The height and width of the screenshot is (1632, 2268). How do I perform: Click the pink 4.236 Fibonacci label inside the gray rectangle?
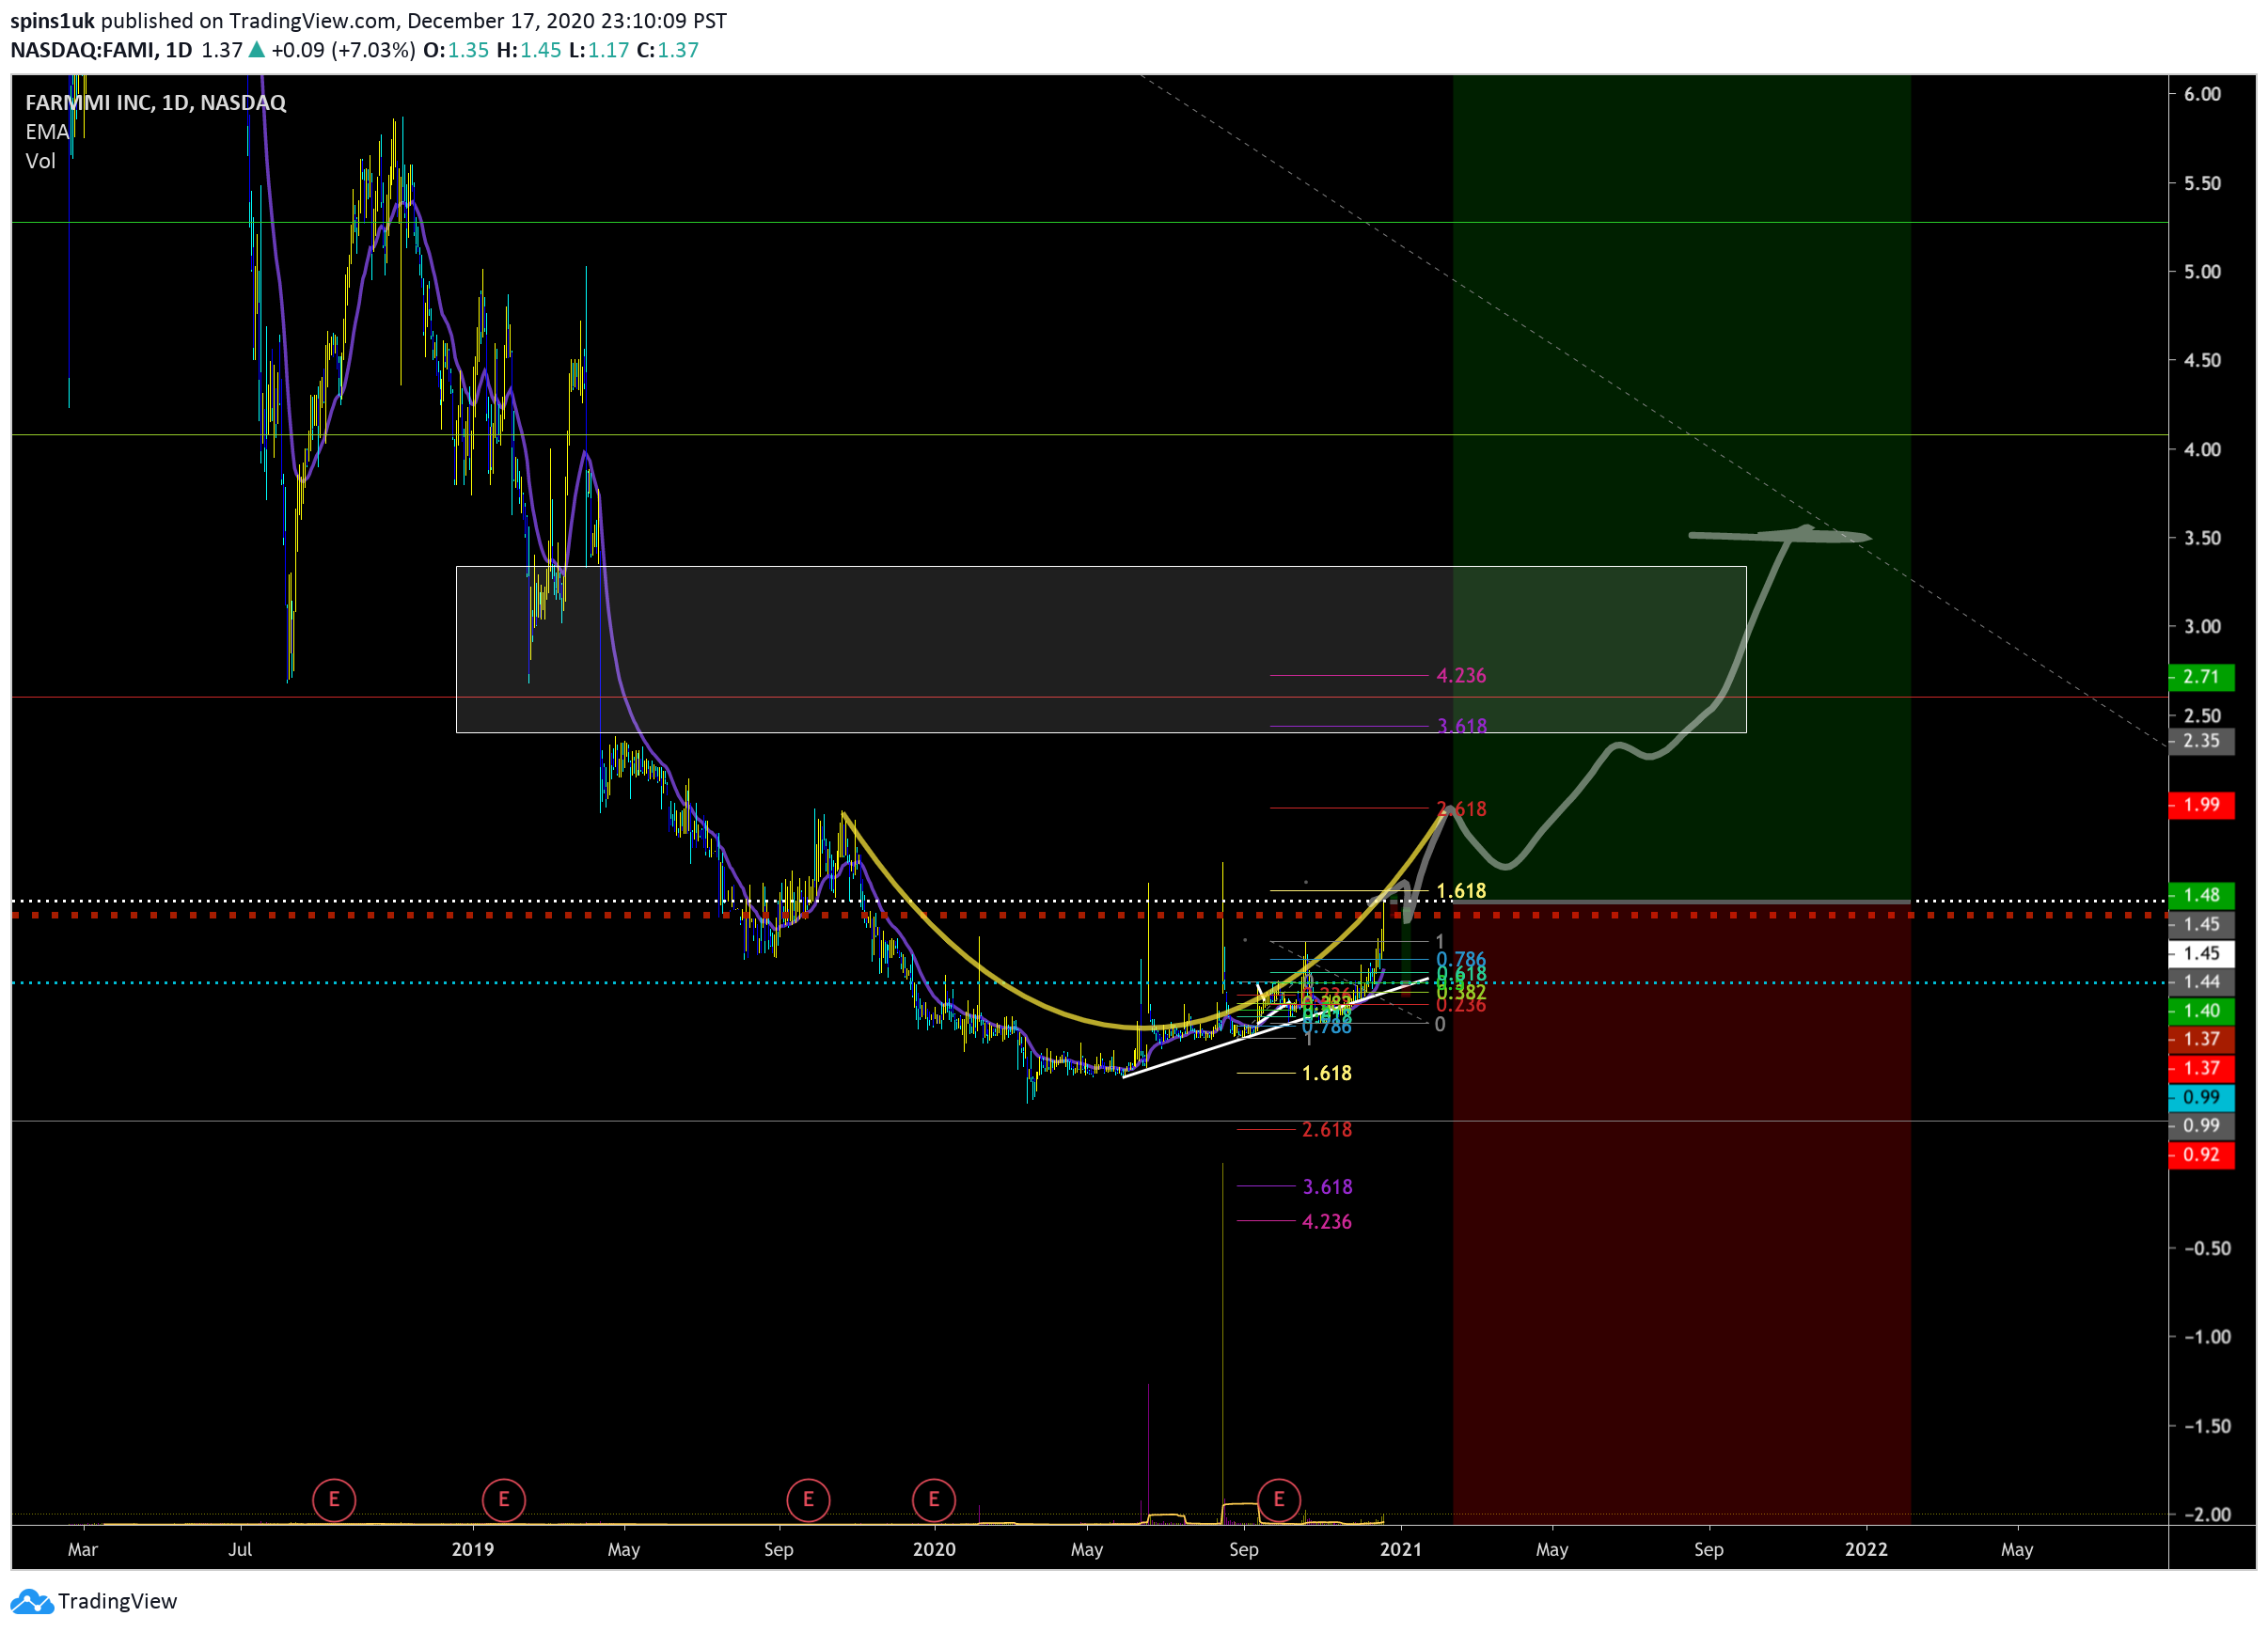1461,676
